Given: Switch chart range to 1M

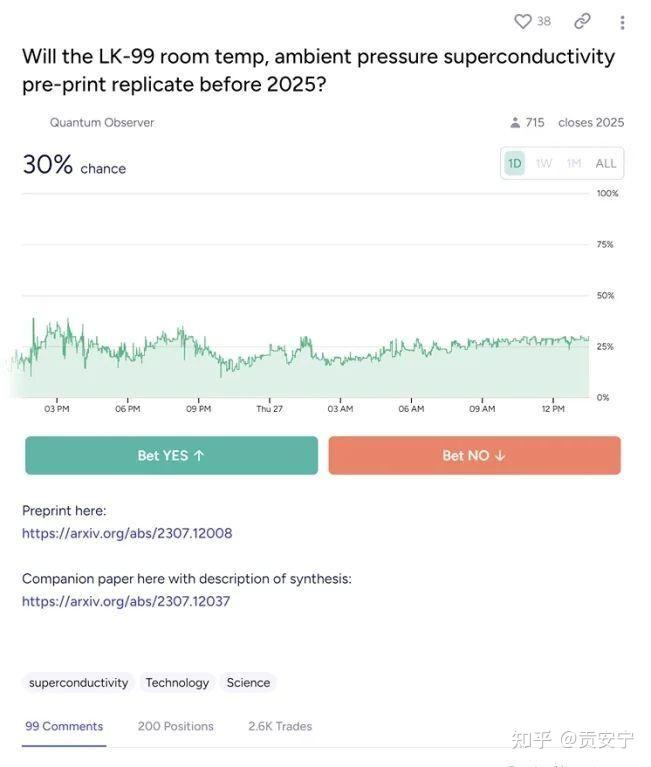Looking at the screenshot, I should 574,163.
